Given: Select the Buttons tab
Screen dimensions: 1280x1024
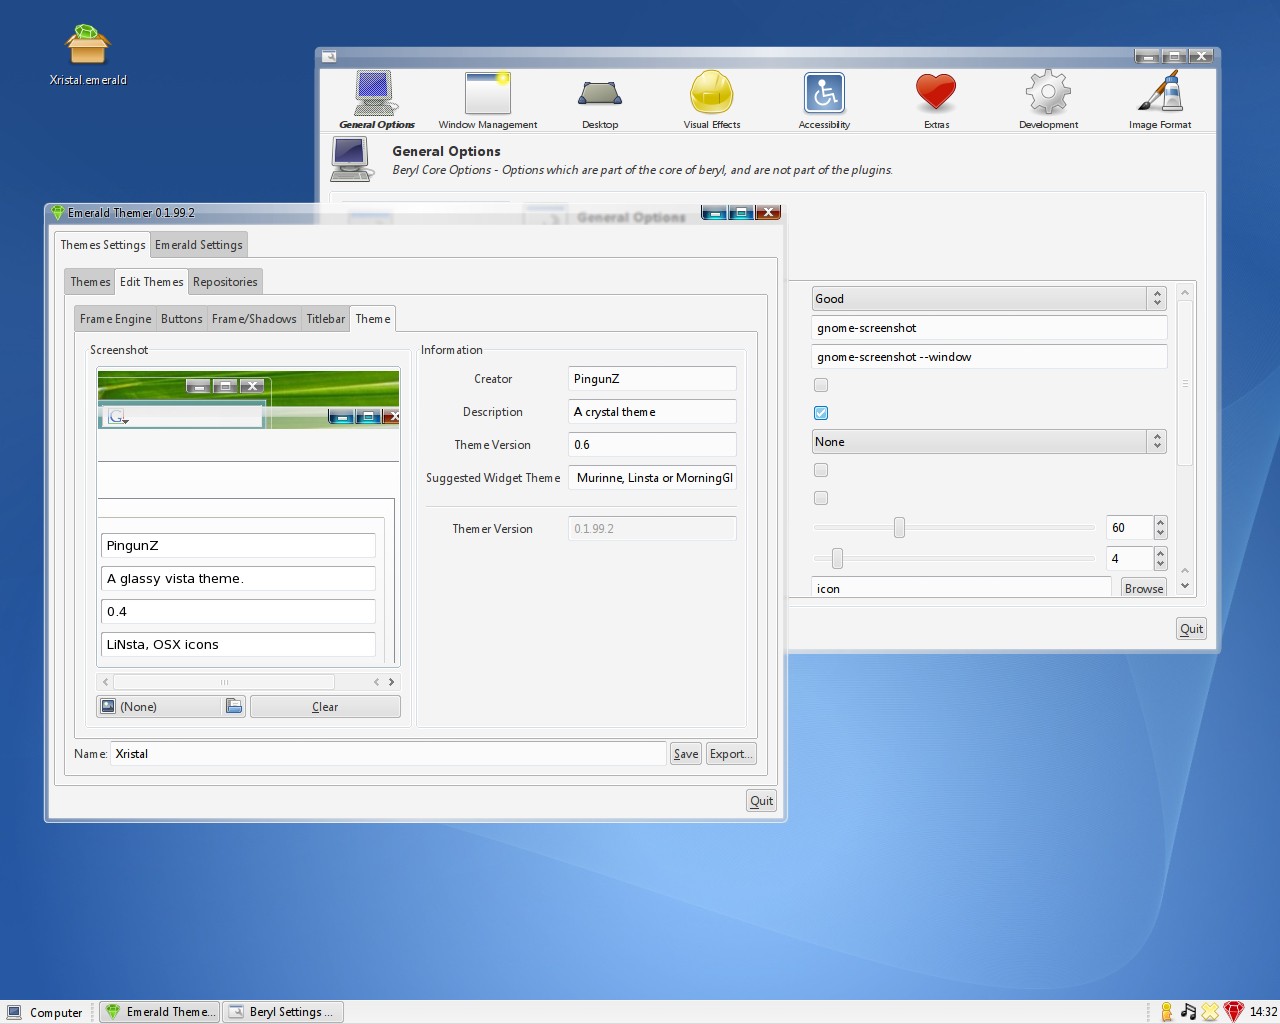Looking at the screenshot, I should [x=181, y=319].
